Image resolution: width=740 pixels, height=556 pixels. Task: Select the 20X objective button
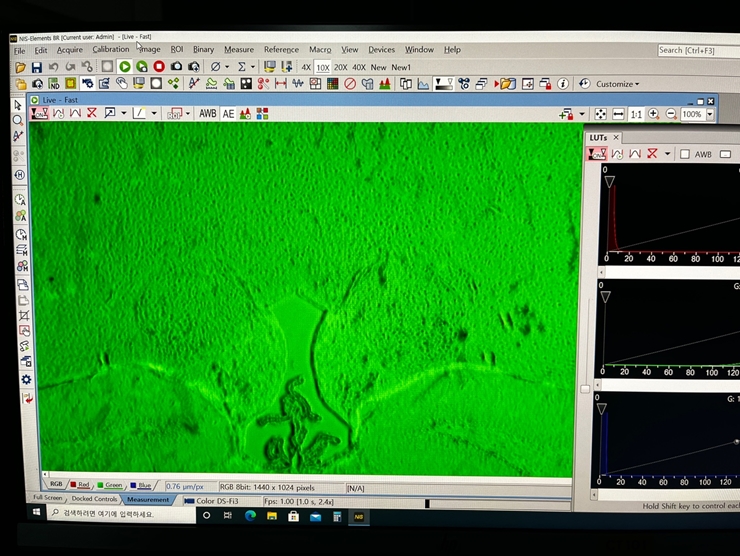(x=341, y=67)
